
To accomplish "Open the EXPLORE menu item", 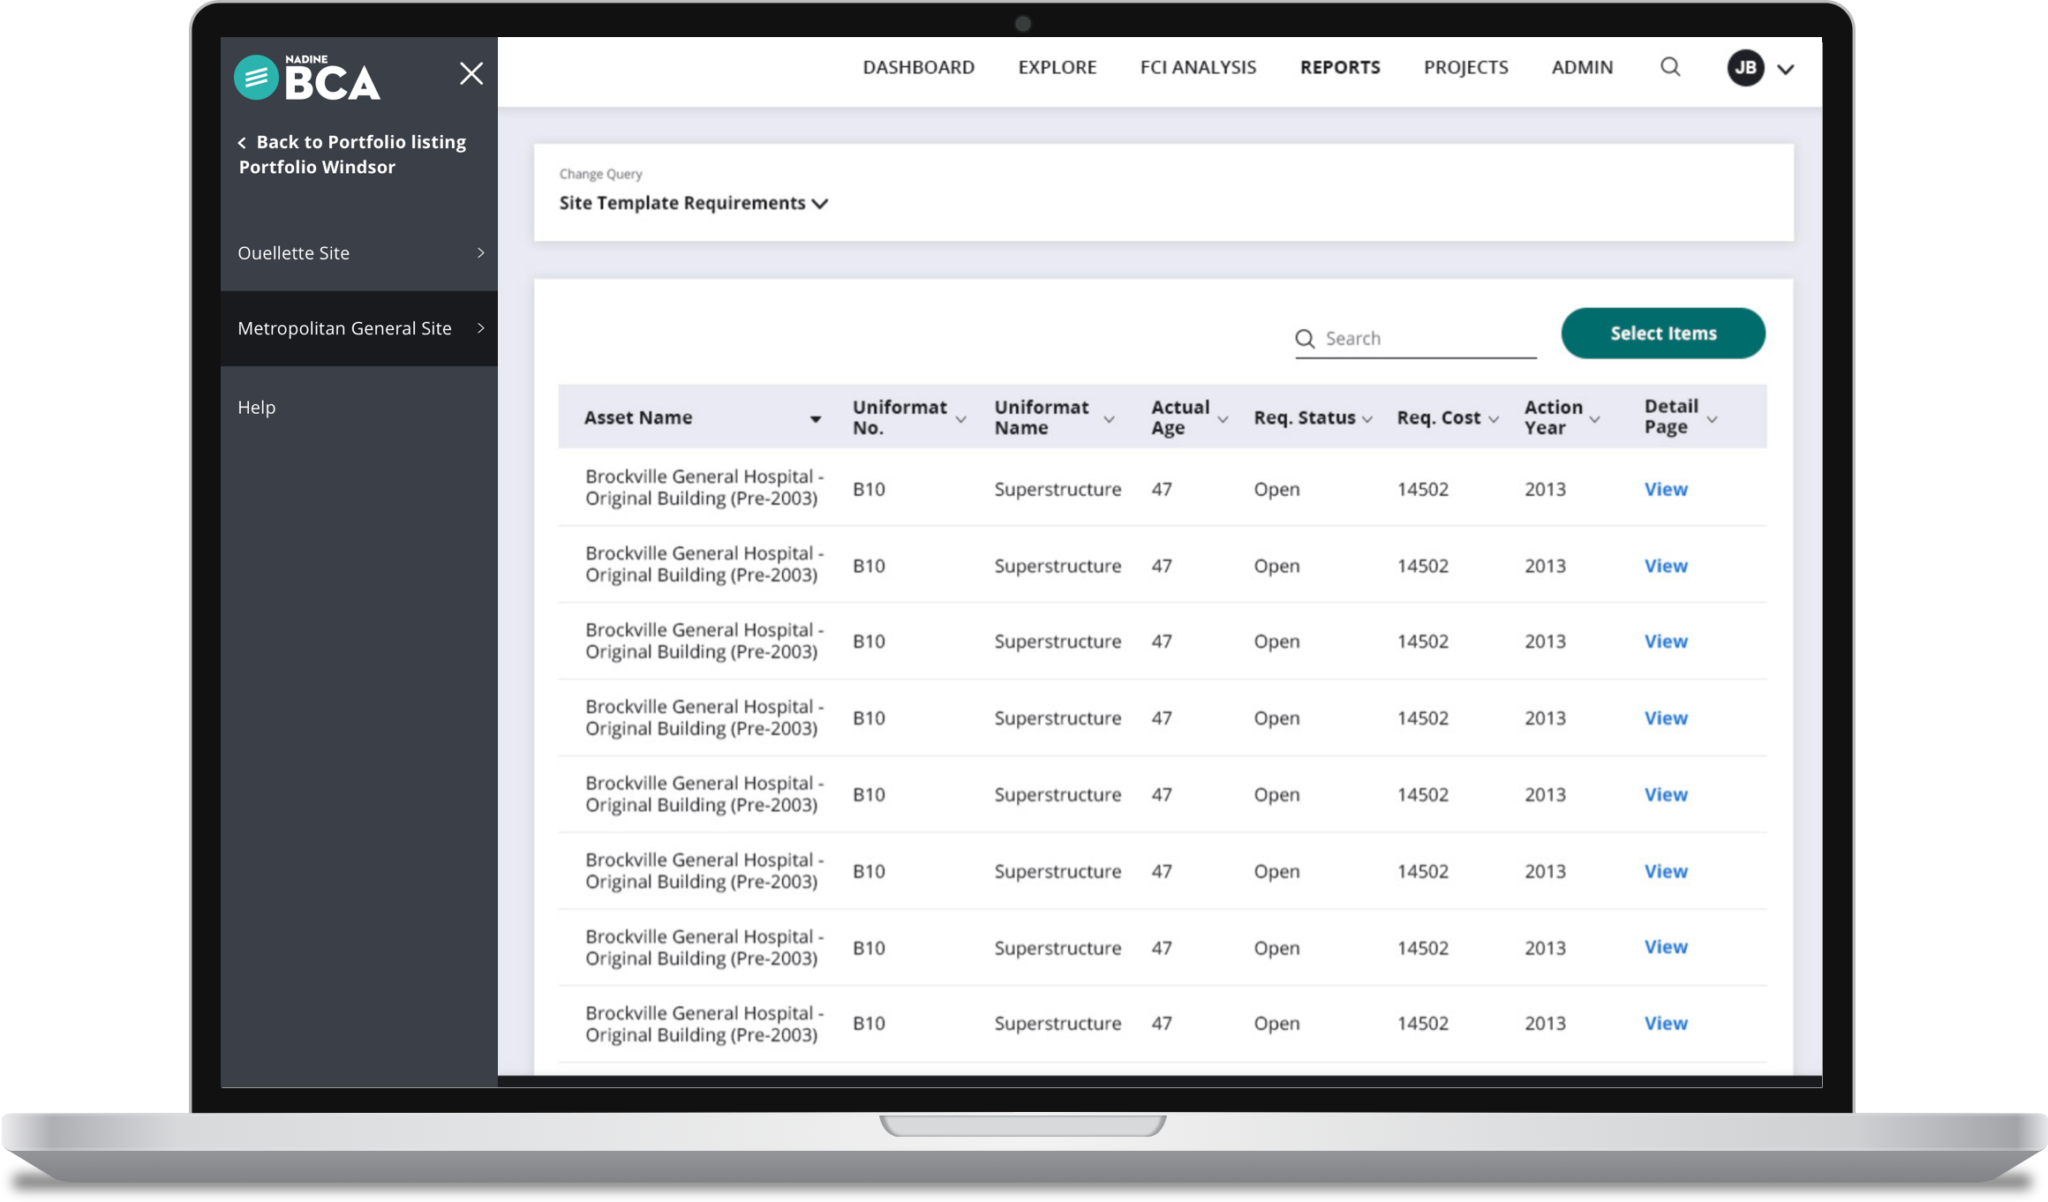I will pyautogui.click(x=1057, y=67).
